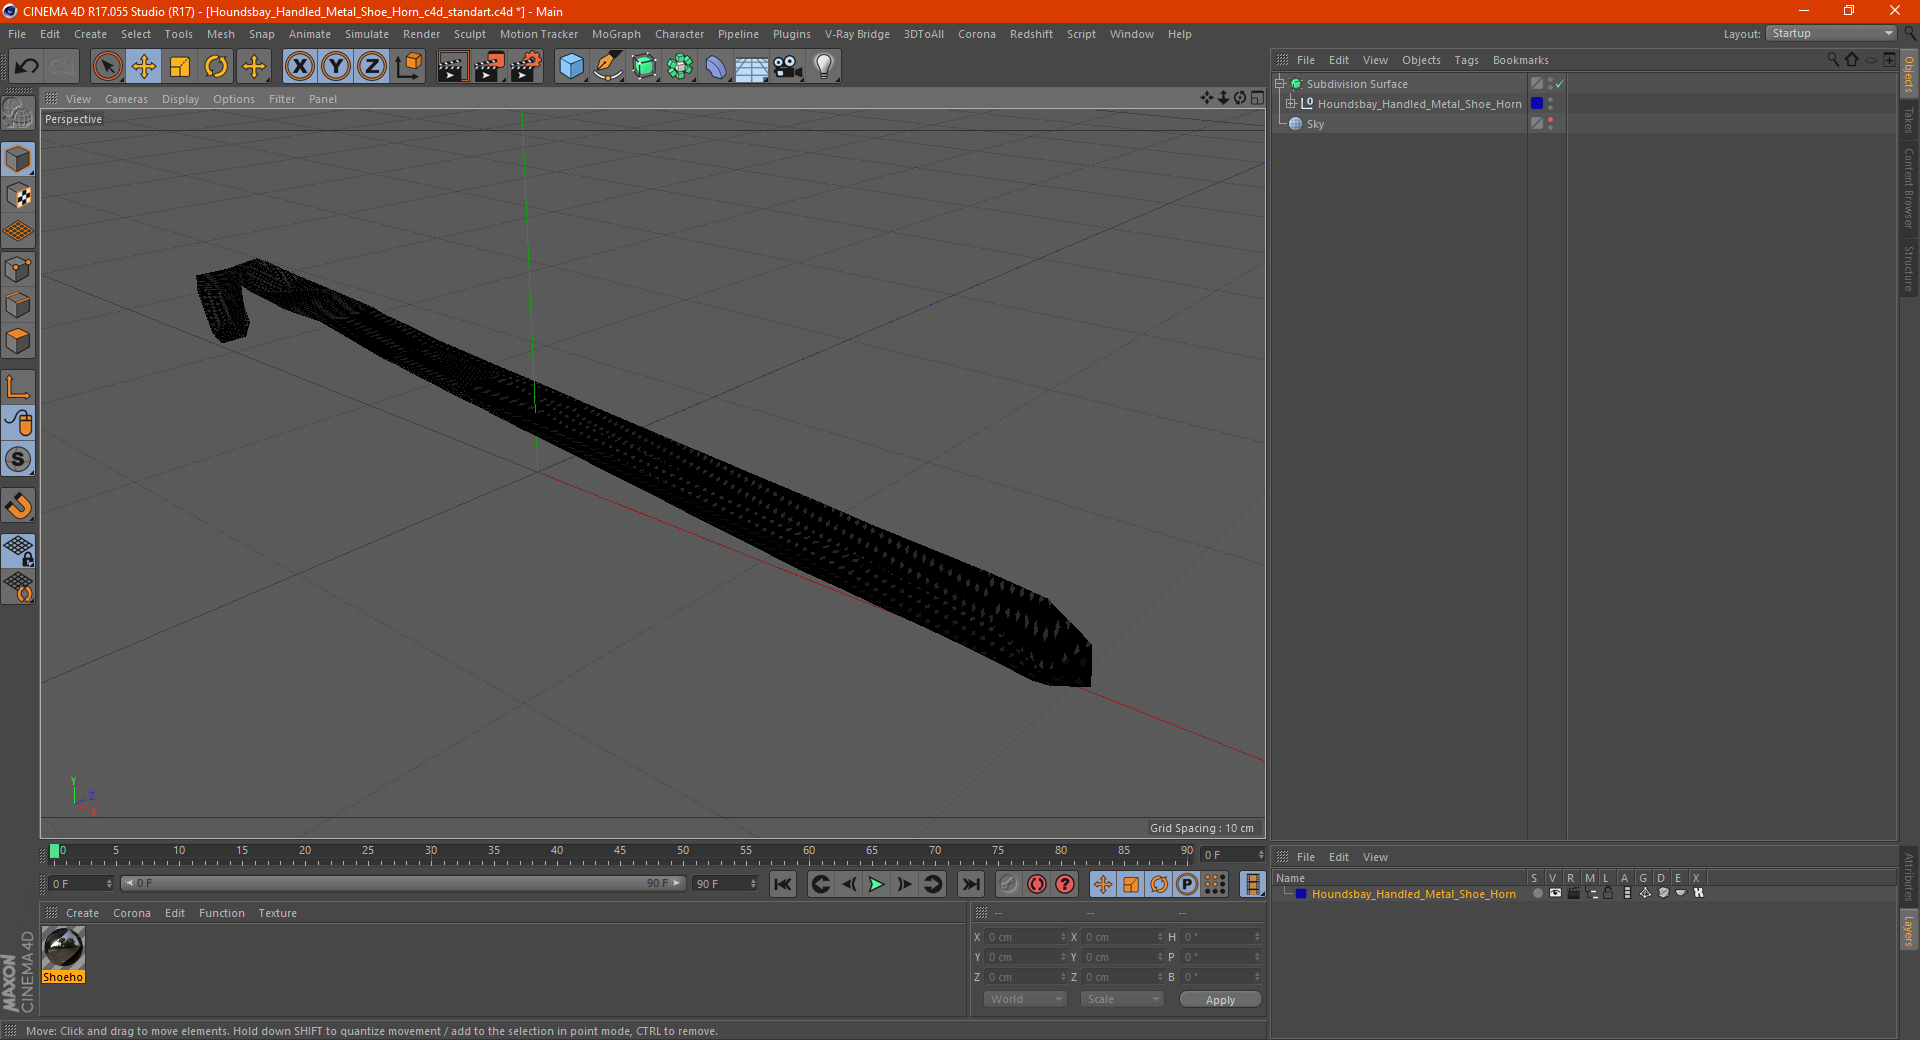
Task: Toggle Subdivision Surface enable checkmark
Action: click(x=1559, y=84)
